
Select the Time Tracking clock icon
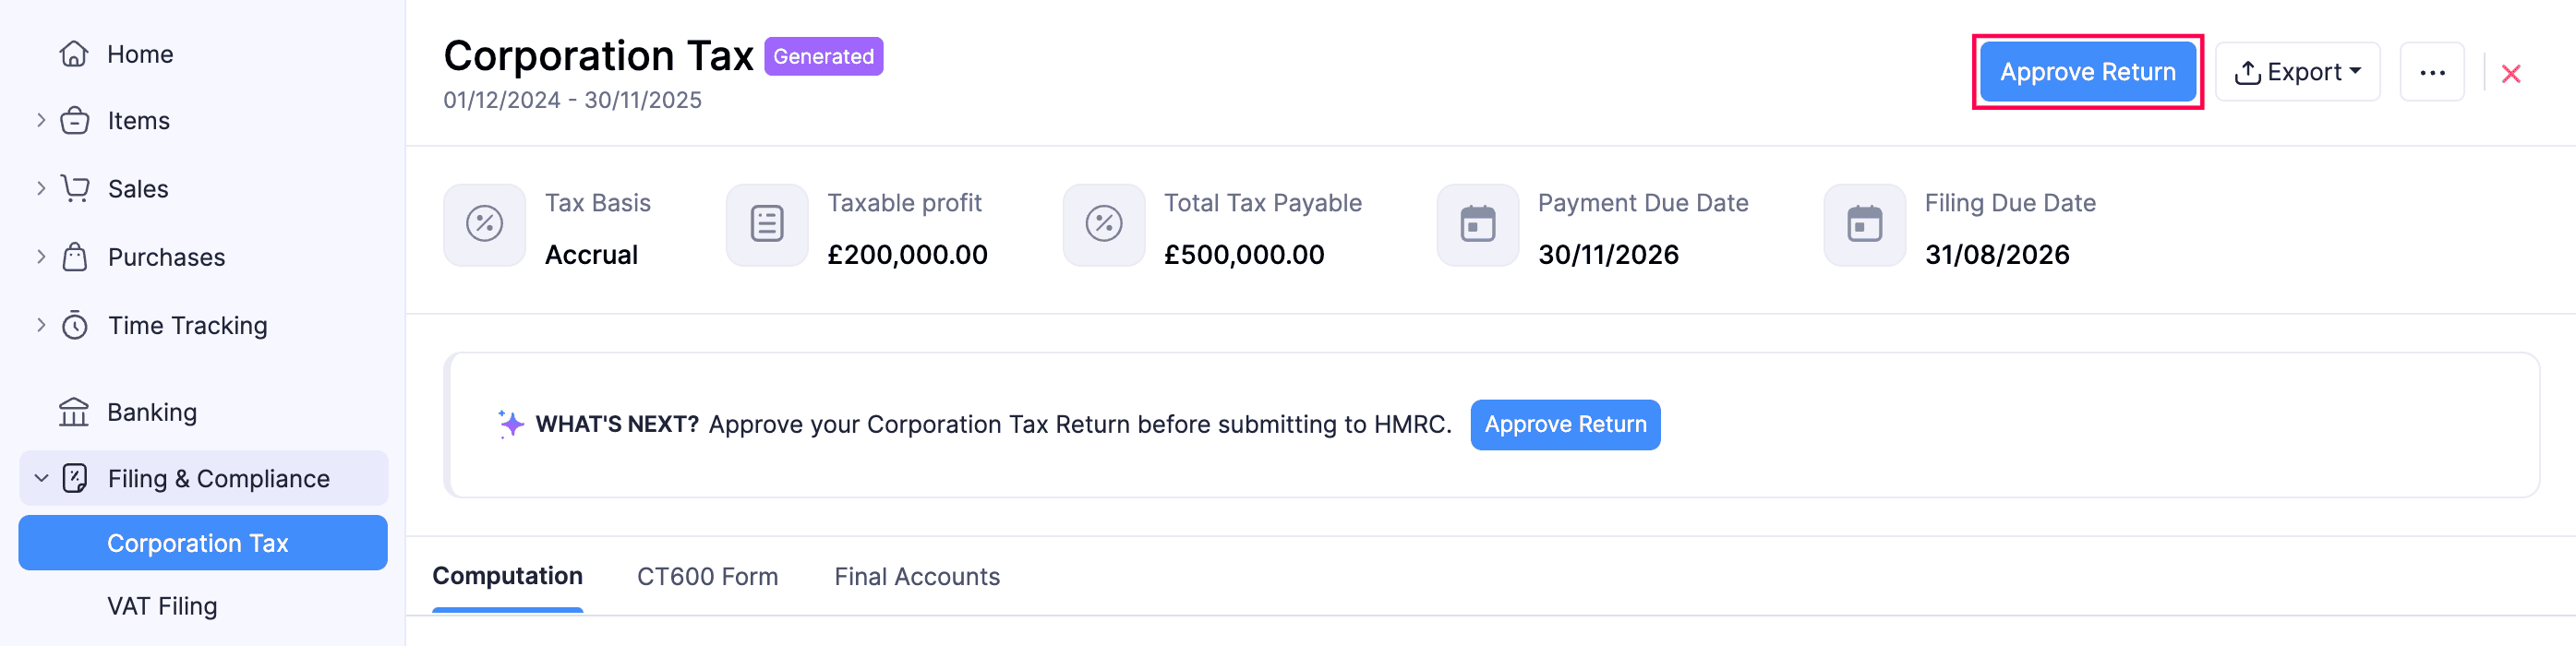click(x=76, y=324)
